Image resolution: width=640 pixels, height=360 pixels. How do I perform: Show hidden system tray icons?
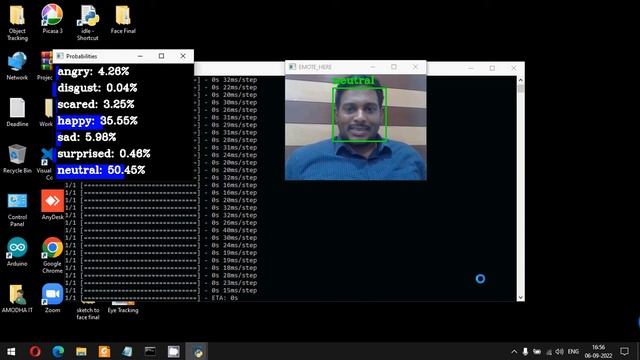click(514, 351)
